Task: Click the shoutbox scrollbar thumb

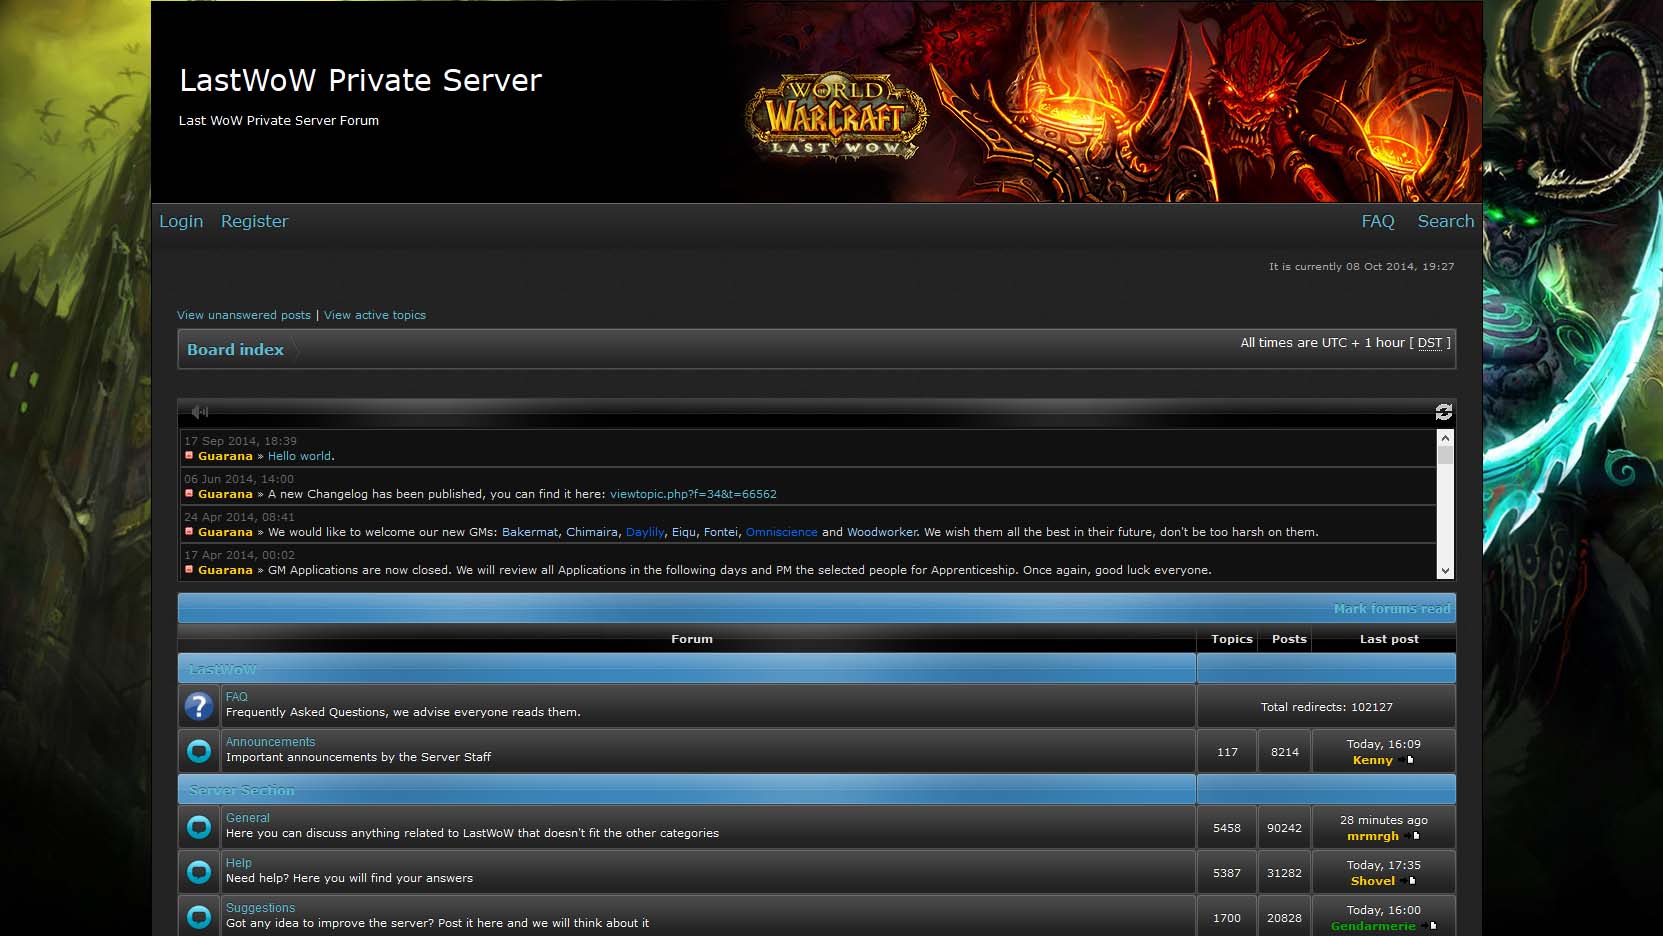Action: click(1445, 455)
